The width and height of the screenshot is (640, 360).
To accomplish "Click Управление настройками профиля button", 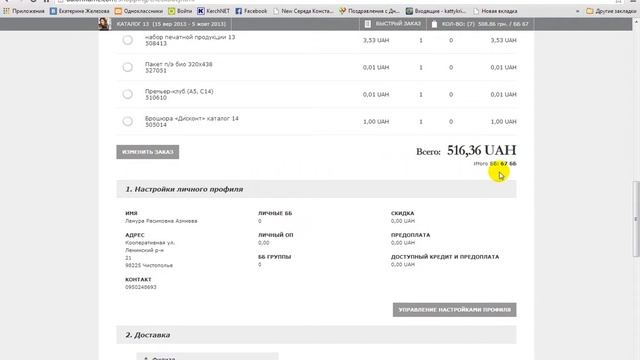I will (x=455, y=310).
